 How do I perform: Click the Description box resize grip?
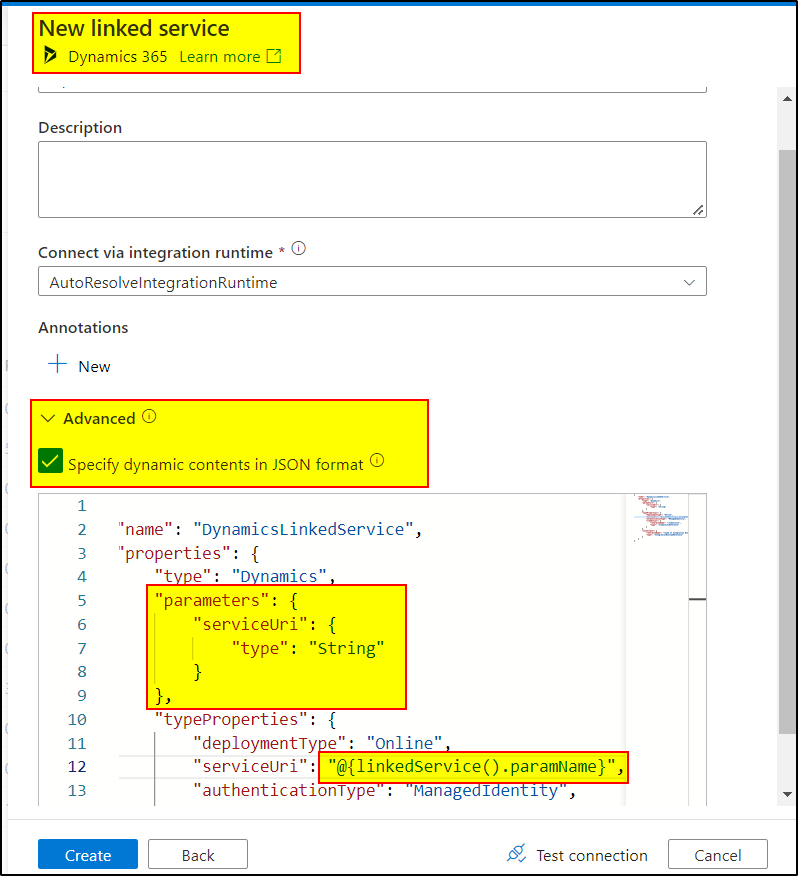698,210
